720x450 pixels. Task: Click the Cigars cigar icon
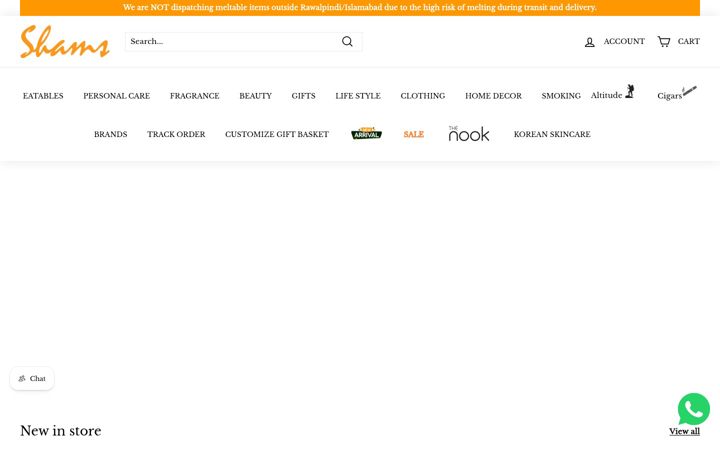click(689, 90)
